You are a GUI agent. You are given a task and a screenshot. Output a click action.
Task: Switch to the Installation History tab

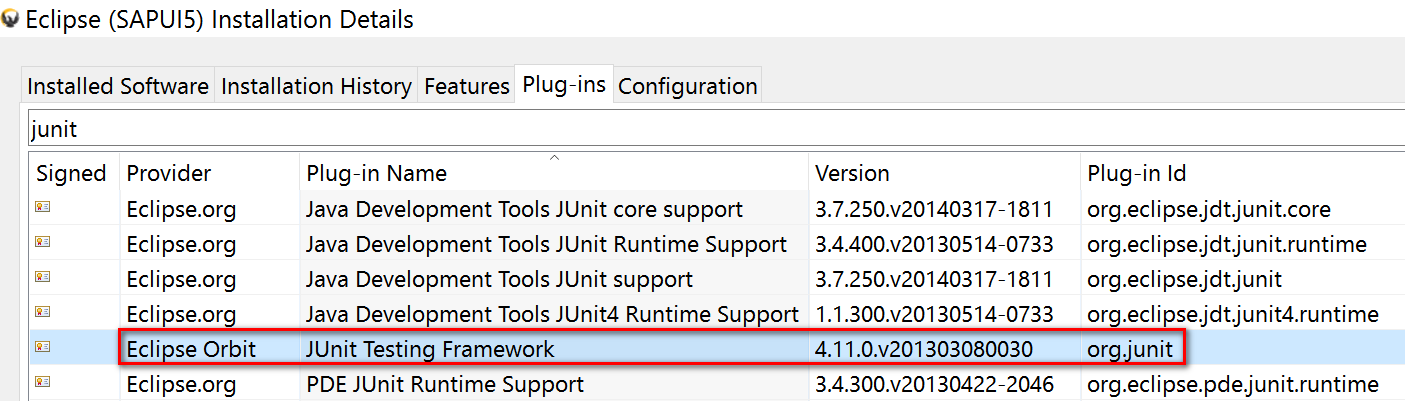click(316, 86)
